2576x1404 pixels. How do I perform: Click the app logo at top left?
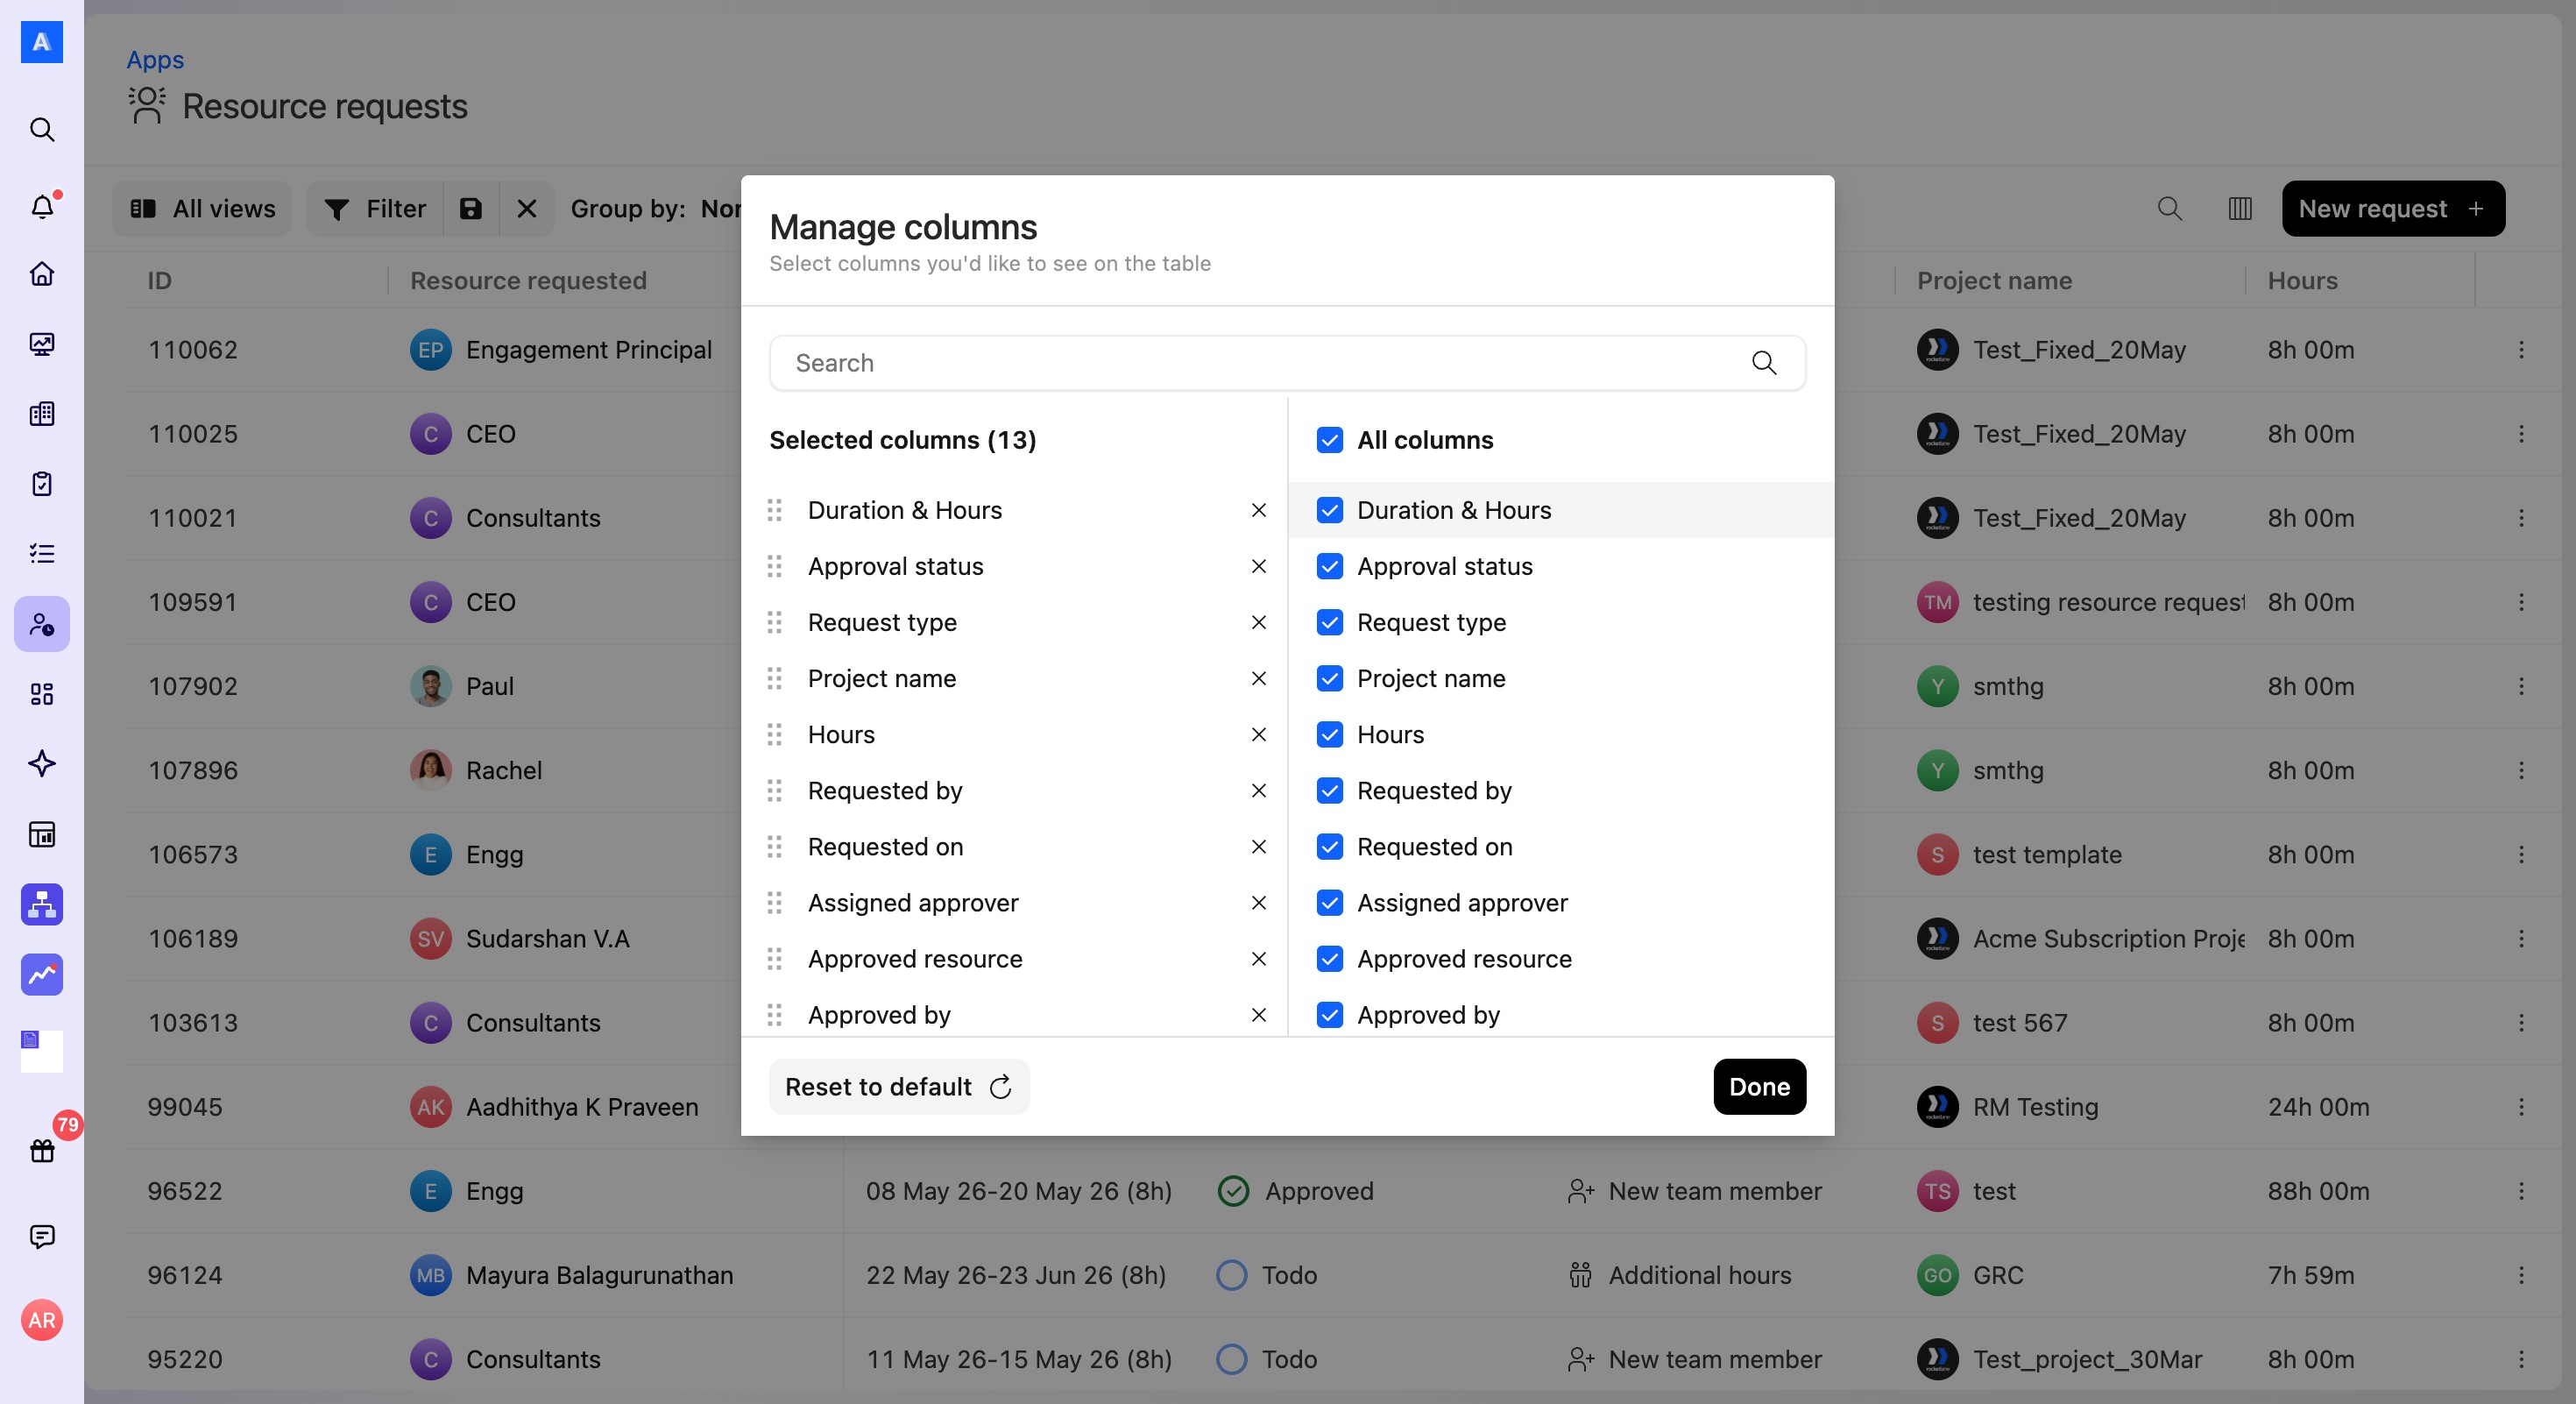pyautogui.click(x=42, y=42)
